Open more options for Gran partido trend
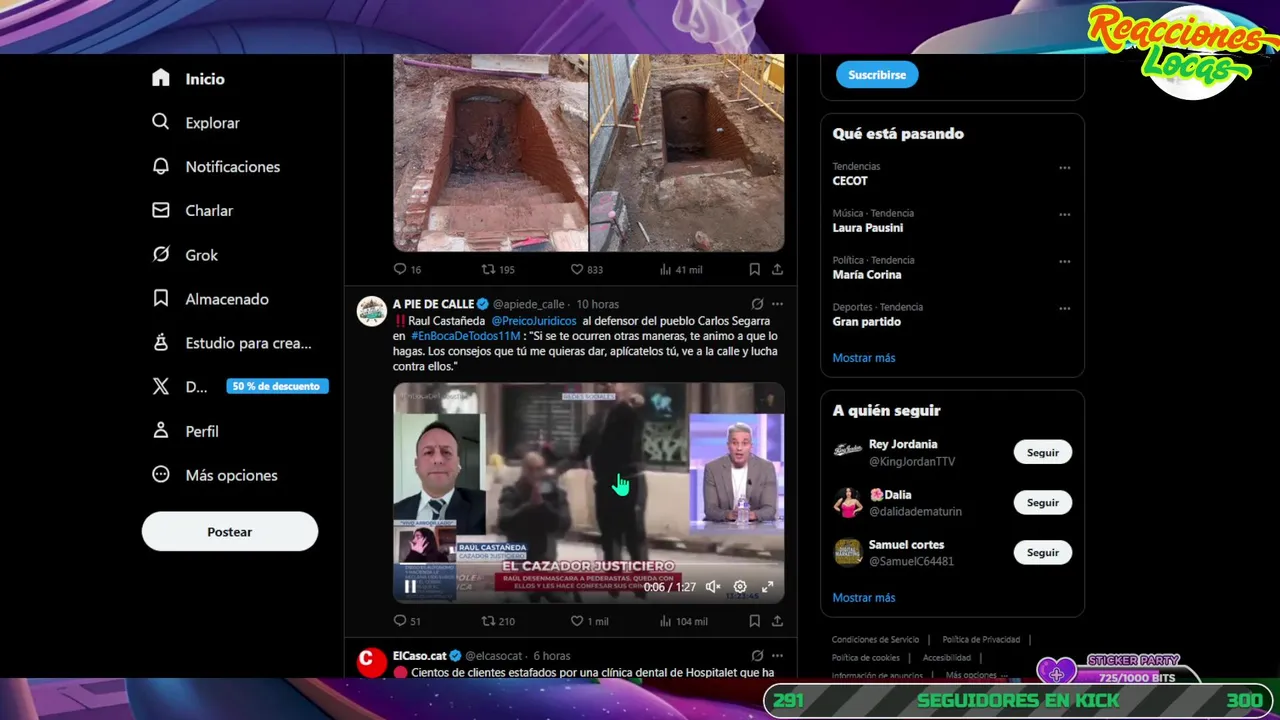 [x=1065, y=309]
